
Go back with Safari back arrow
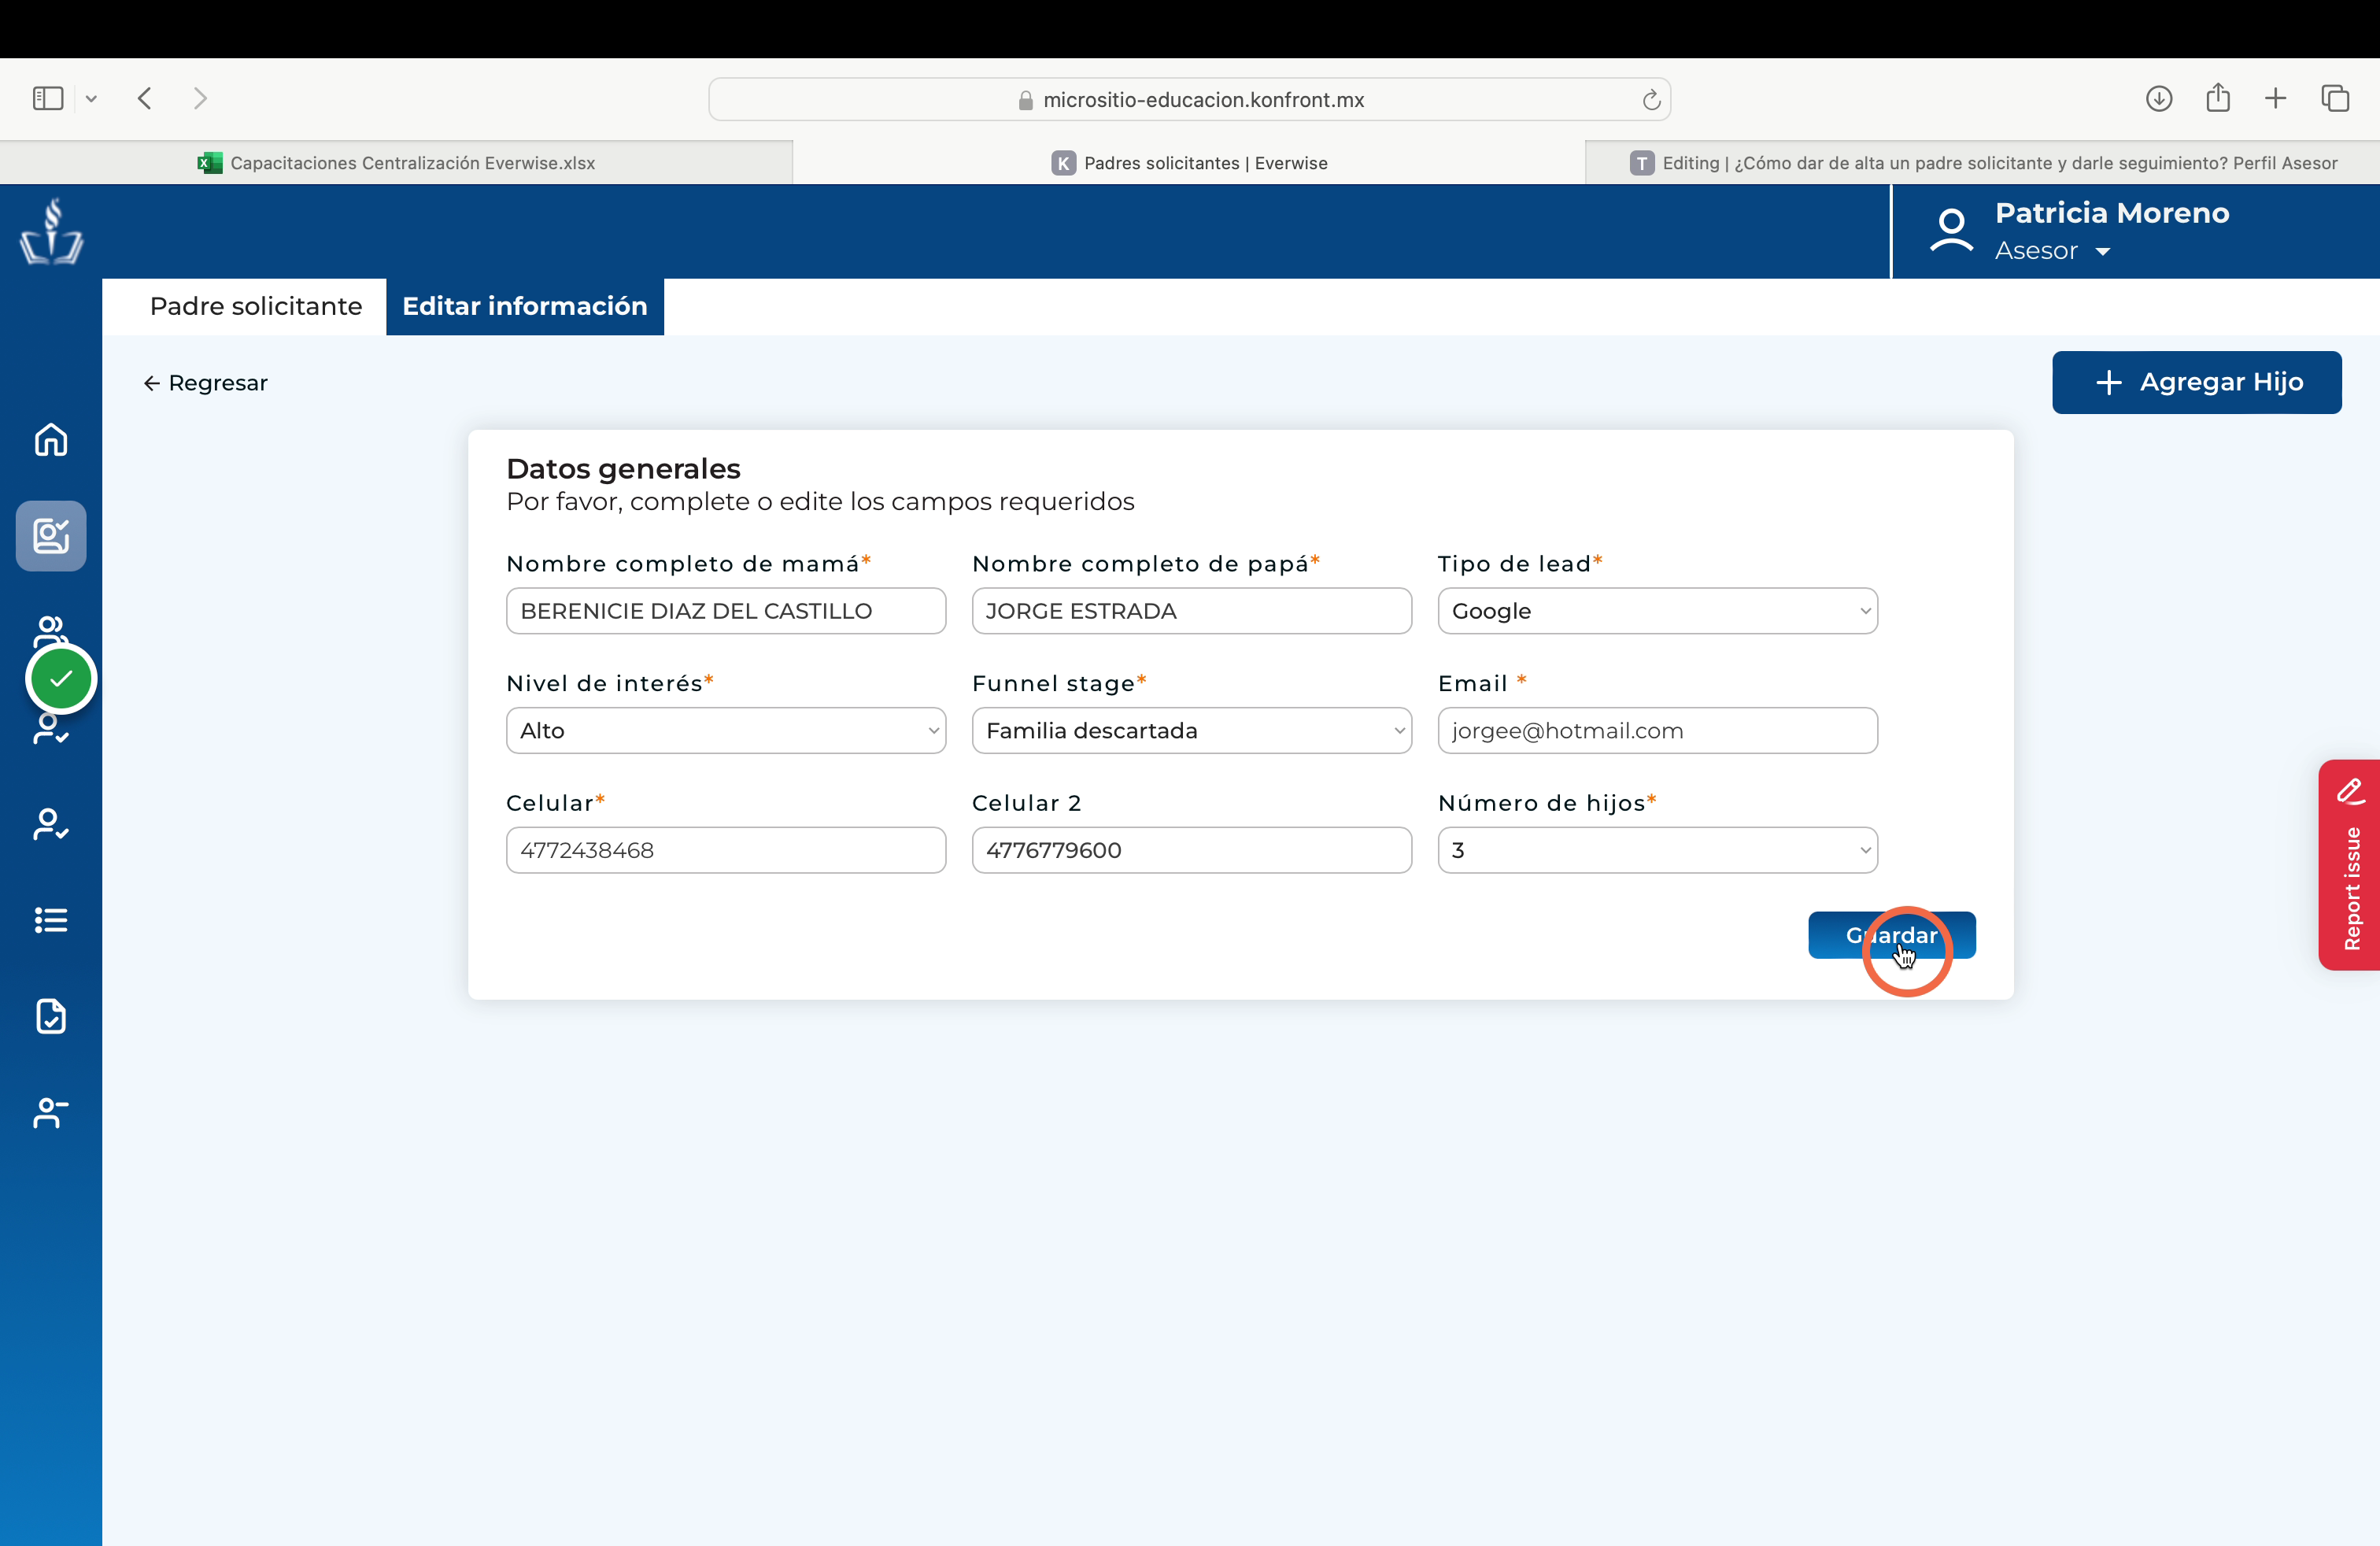pyautogui.click(x=145, y=98)
